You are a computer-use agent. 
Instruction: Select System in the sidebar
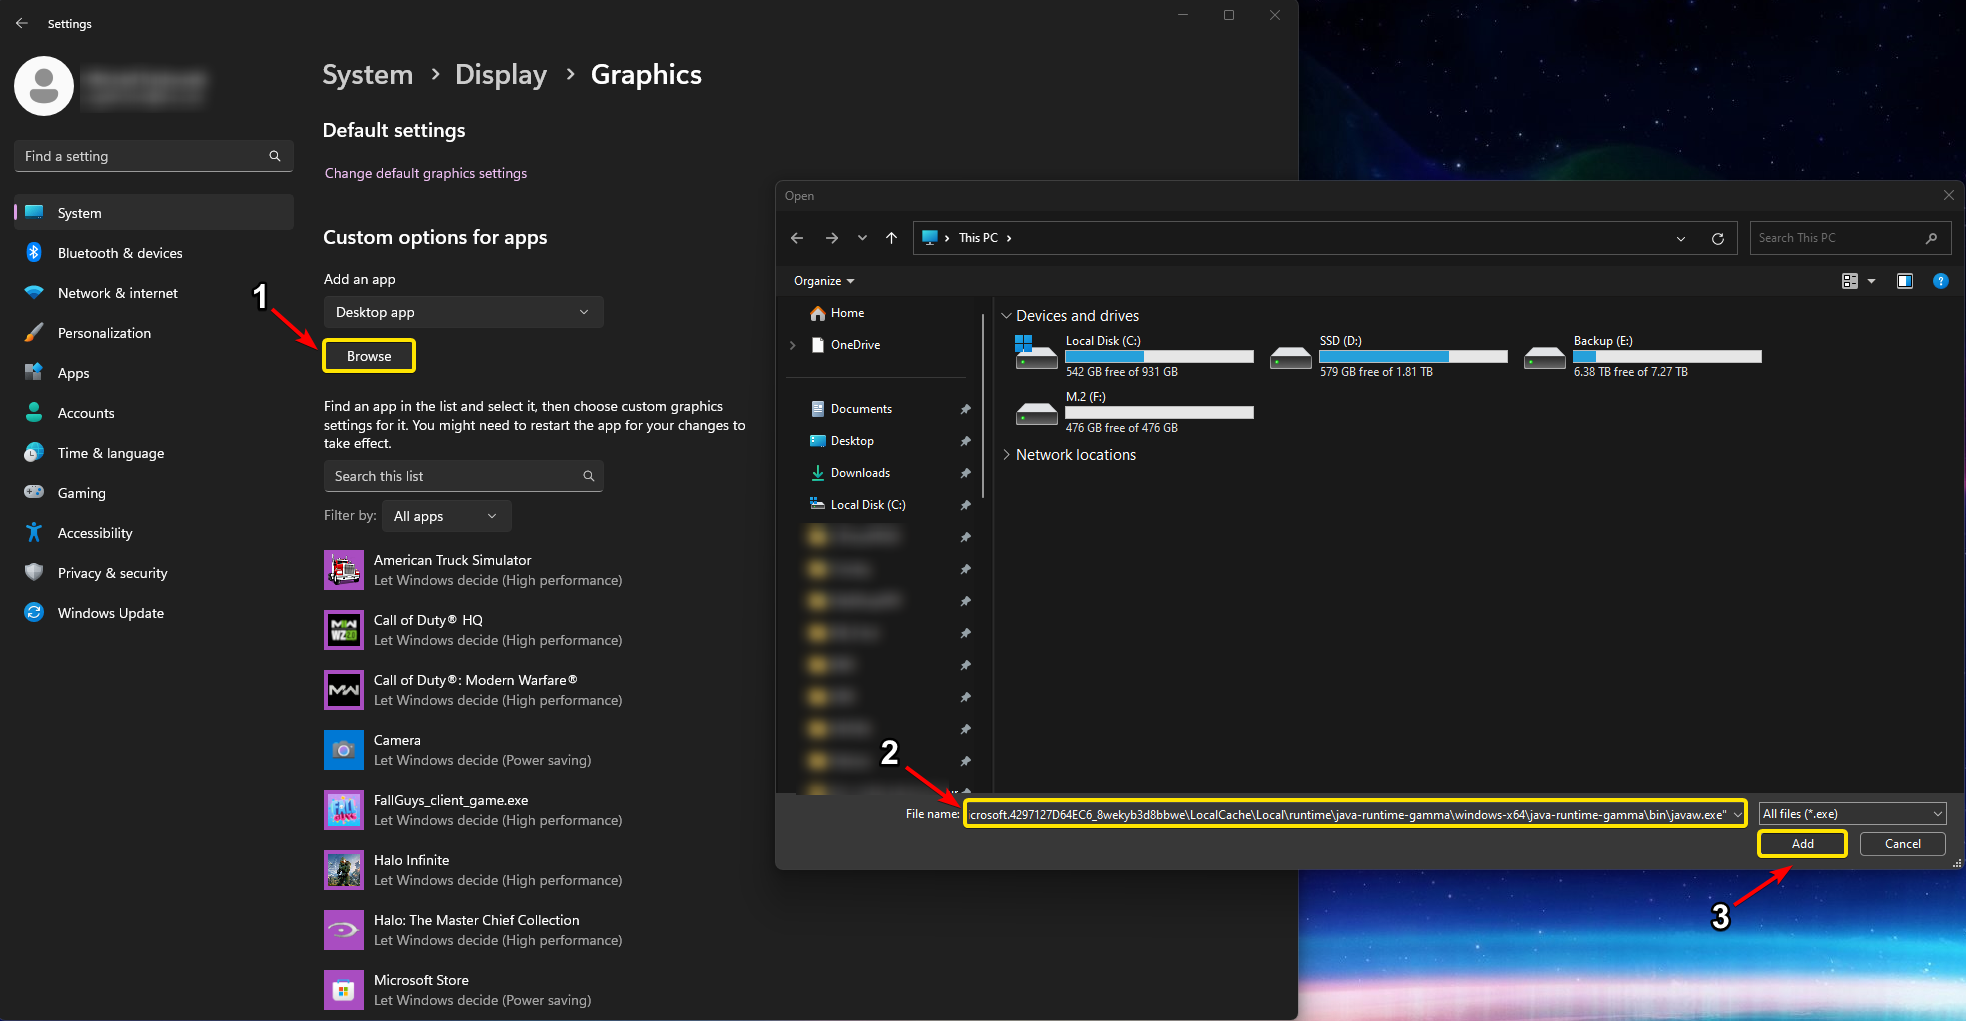pyautogui.click(x=154, y=213)
